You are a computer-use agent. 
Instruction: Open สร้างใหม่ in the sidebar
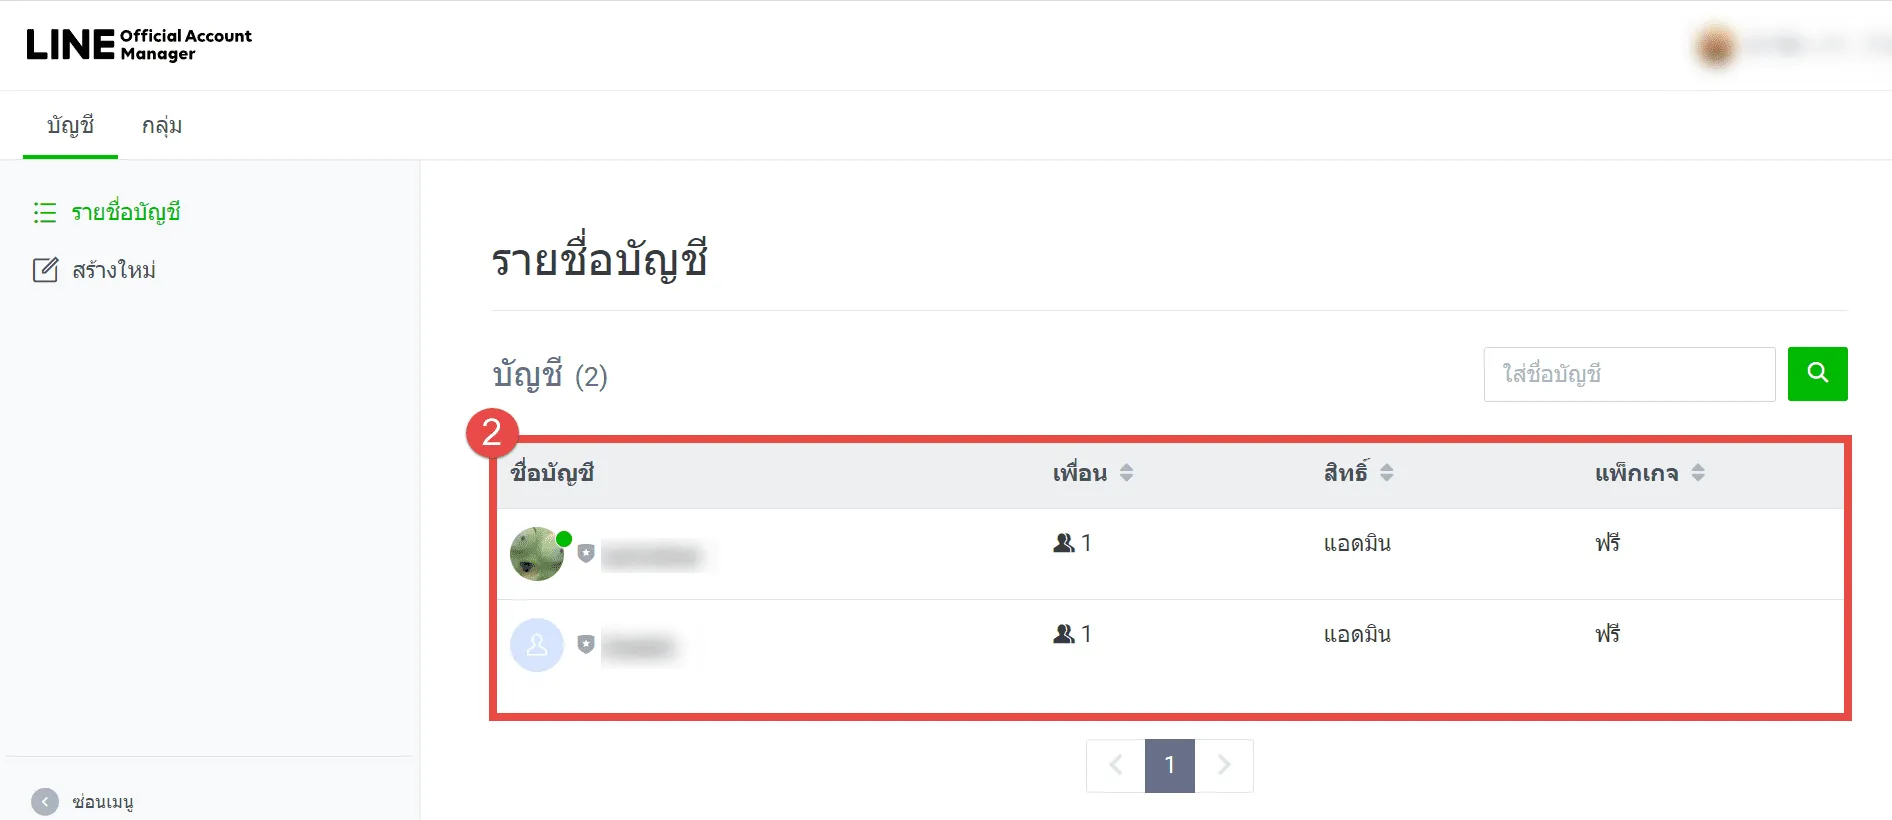[114, 270]
